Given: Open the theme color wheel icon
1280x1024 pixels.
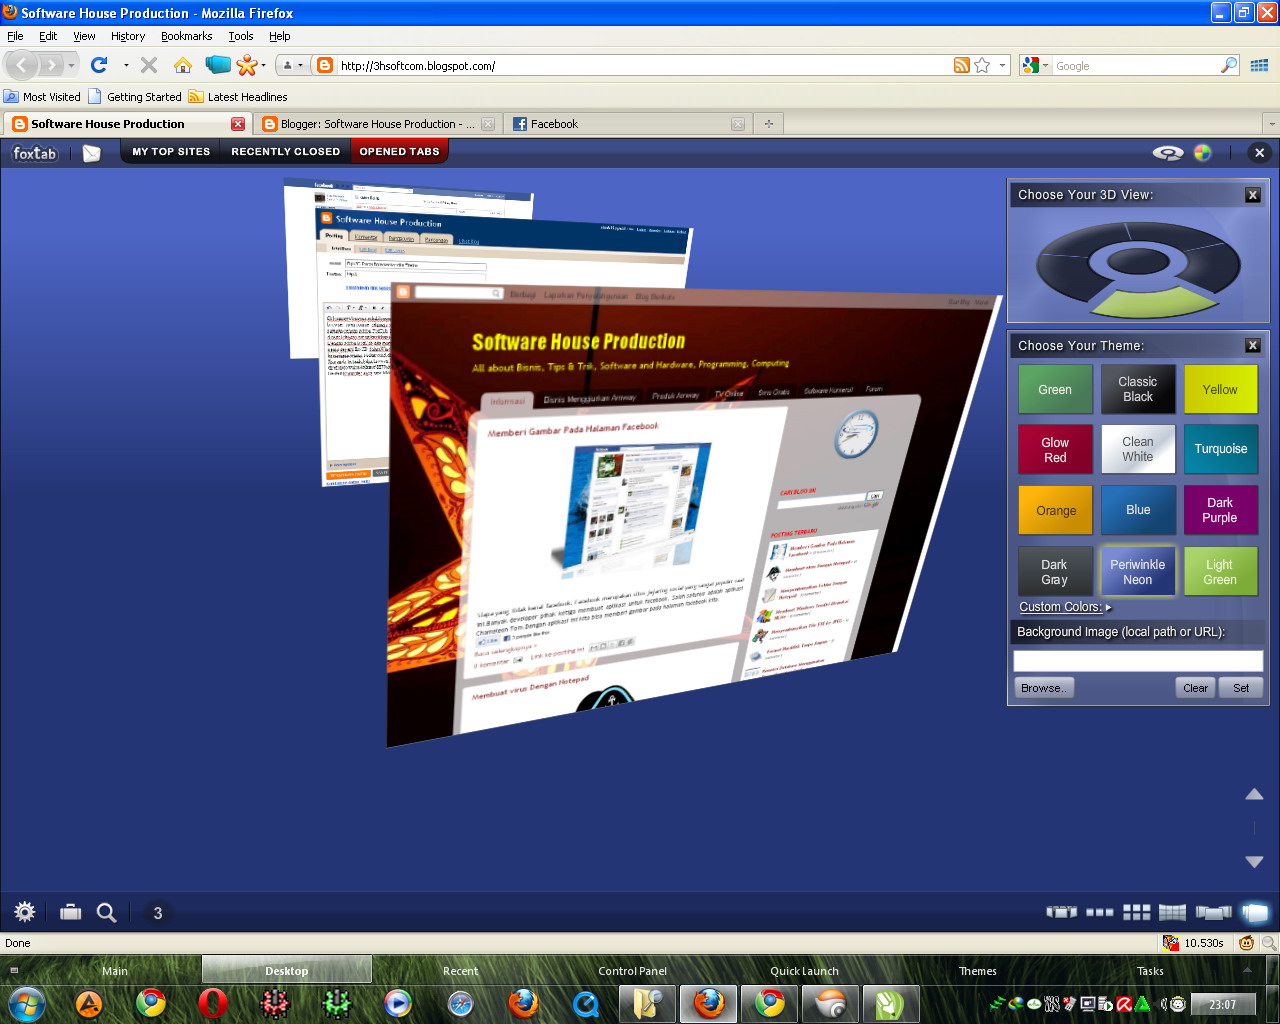Looking at the screenshot, I should coord(1203,153).
